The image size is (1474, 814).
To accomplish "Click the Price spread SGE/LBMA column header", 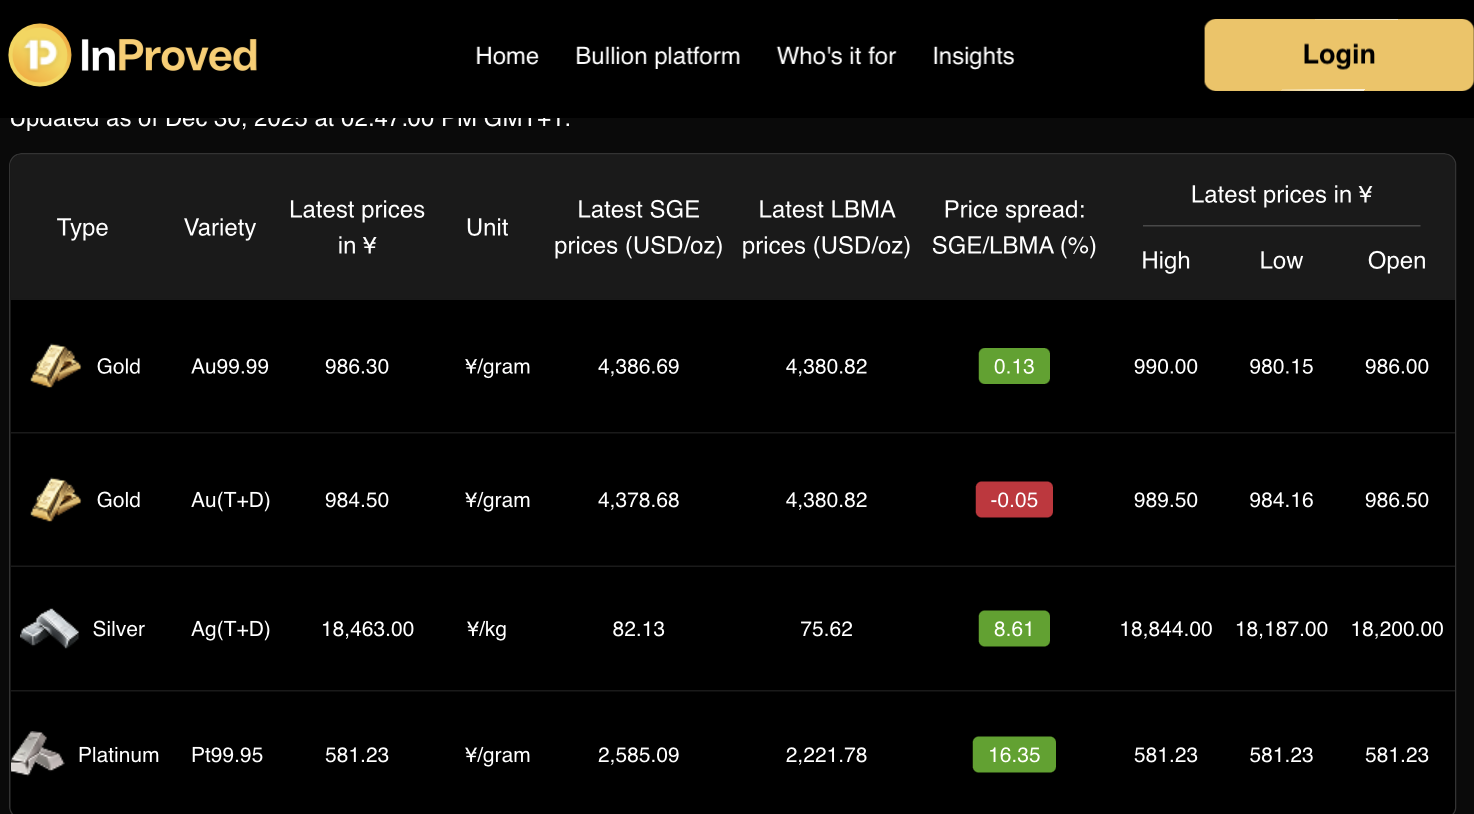I will tap(1014, 228).
